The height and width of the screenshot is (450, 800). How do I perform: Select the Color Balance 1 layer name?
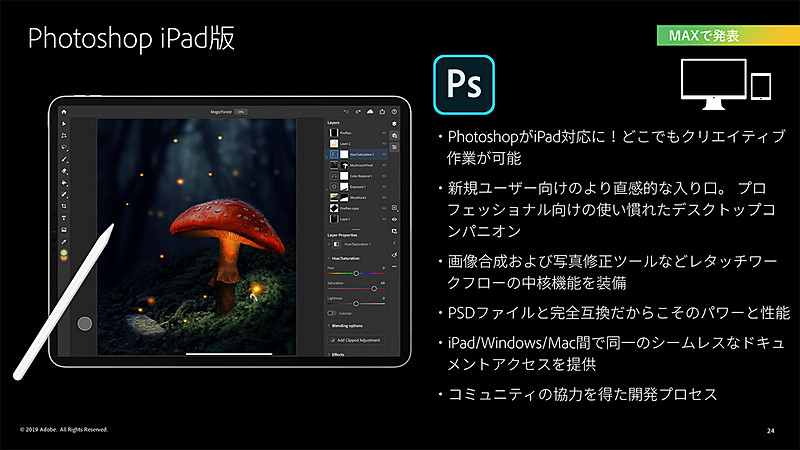(x=361, y=176)
